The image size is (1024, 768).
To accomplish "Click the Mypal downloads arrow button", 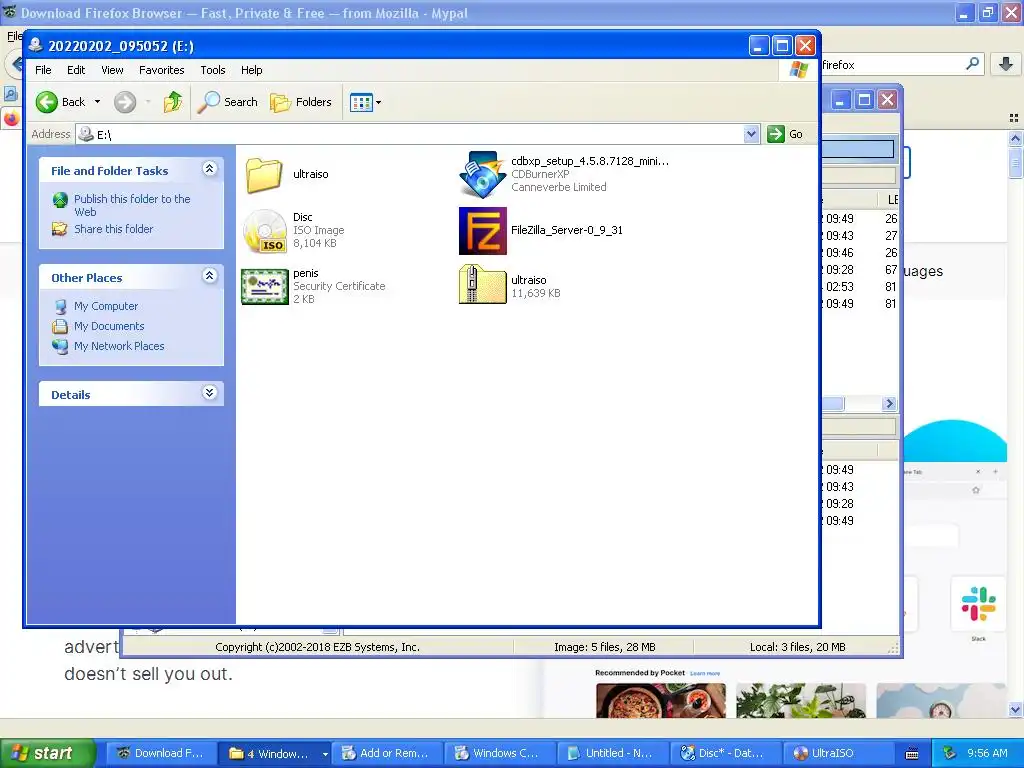I will tap(1006, 64).
